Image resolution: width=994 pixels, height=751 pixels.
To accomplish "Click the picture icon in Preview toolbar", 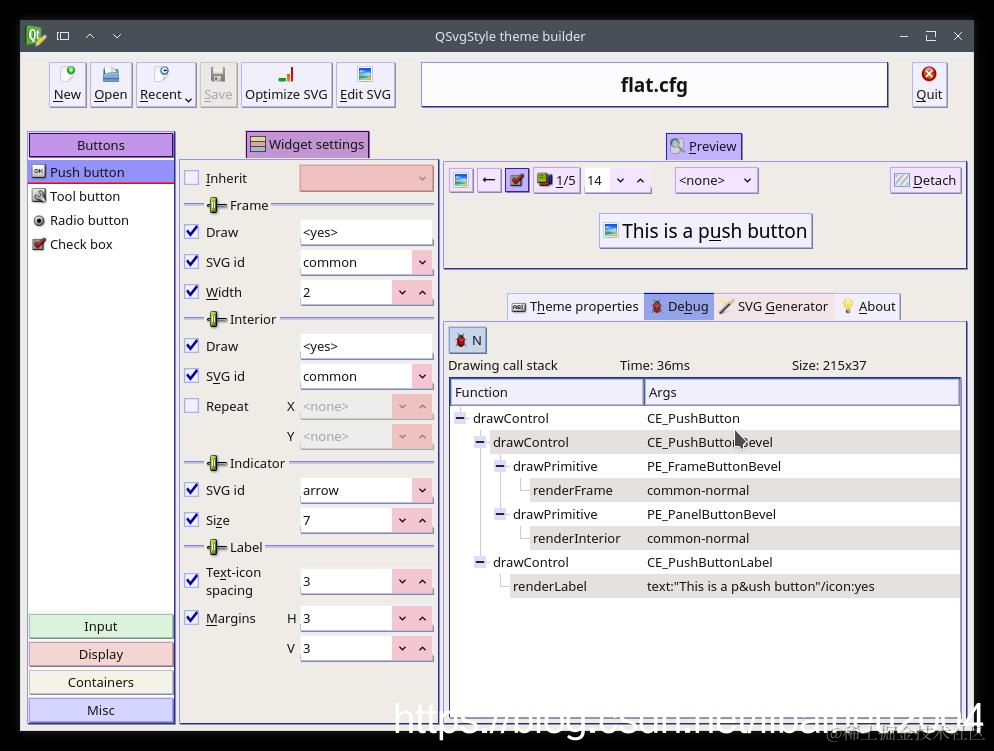I will pos(462,181).
